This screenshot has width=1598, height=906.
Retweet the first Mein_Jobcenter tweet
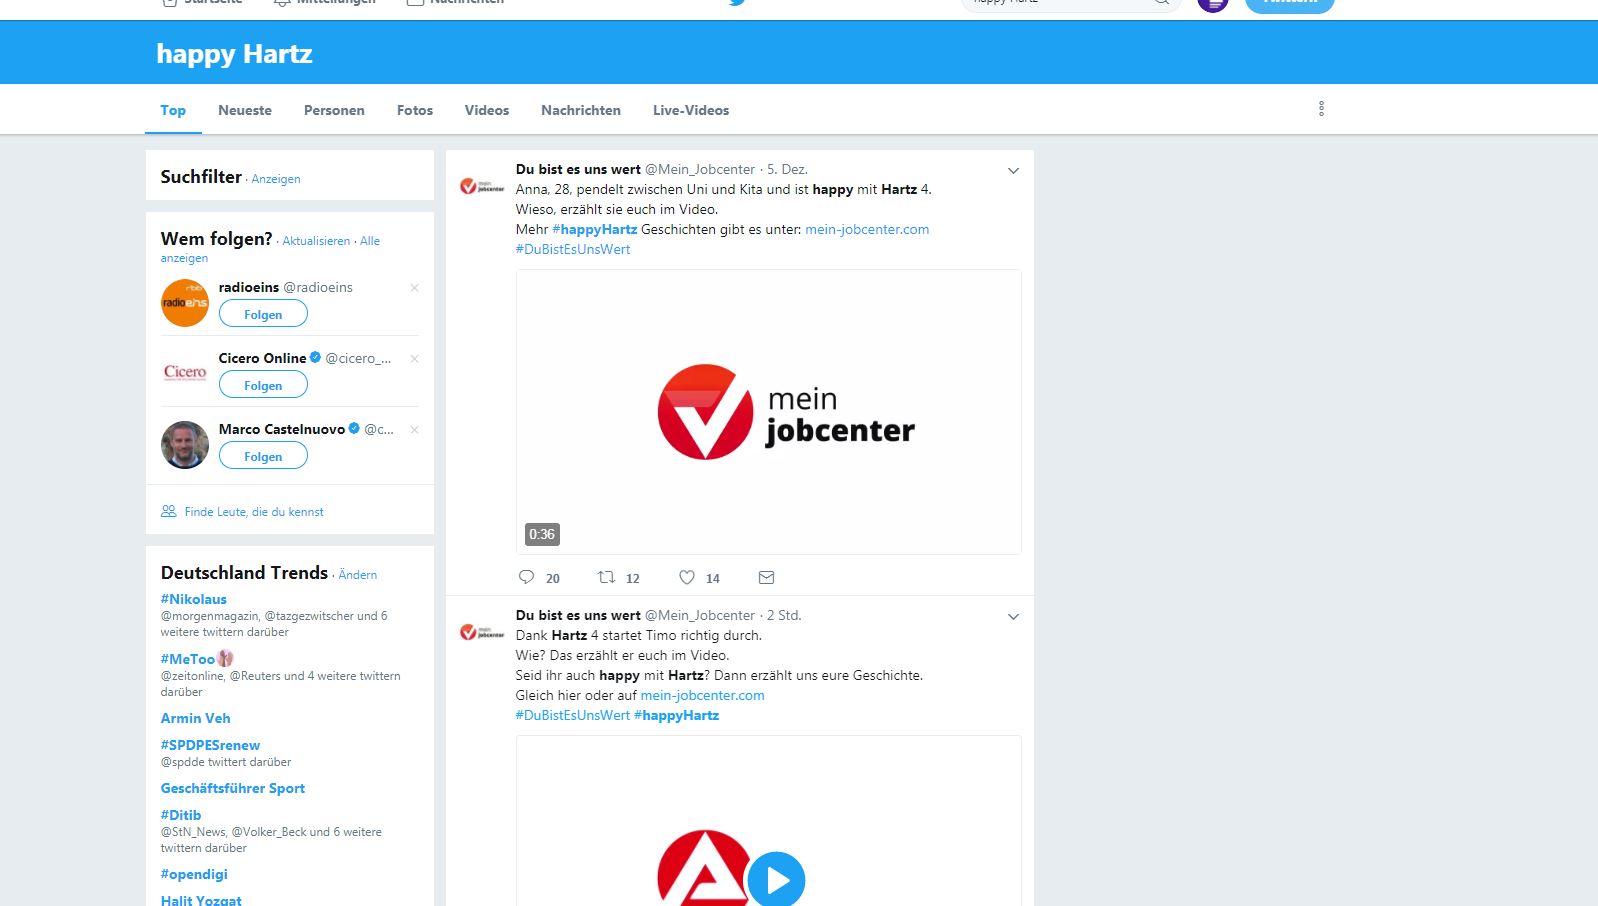[x=606, y=577]
